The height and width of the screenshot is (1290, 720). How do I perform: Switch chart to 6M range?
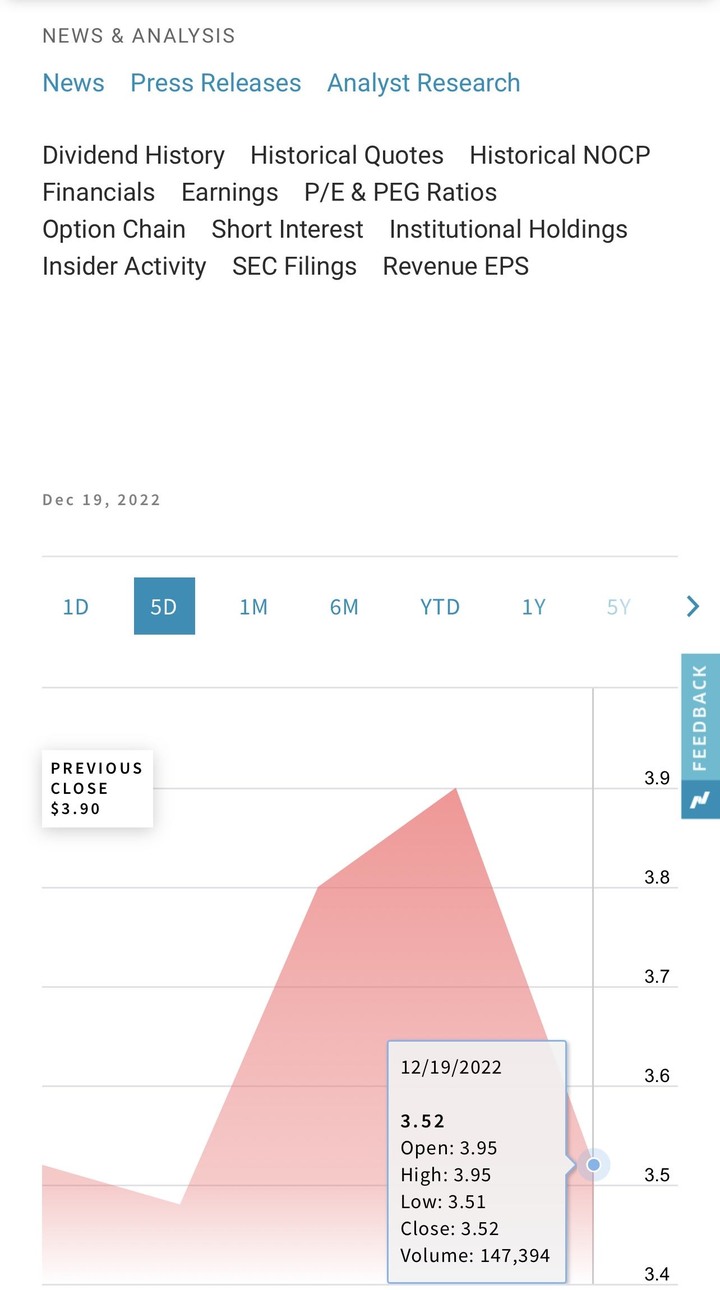(344, 607)
